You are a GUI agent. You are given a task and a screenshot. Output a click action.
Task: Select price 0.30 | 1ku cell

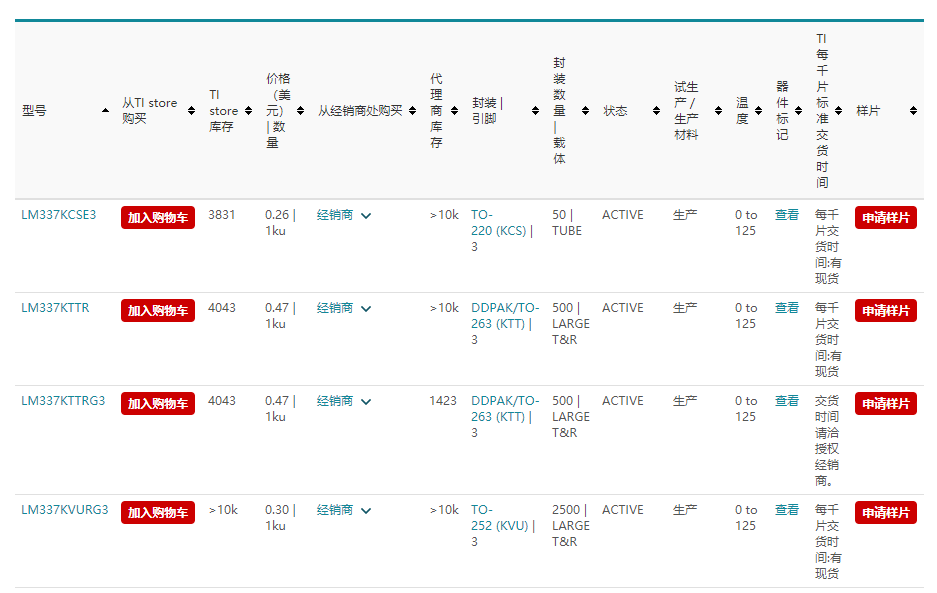(x=280, y=518)
